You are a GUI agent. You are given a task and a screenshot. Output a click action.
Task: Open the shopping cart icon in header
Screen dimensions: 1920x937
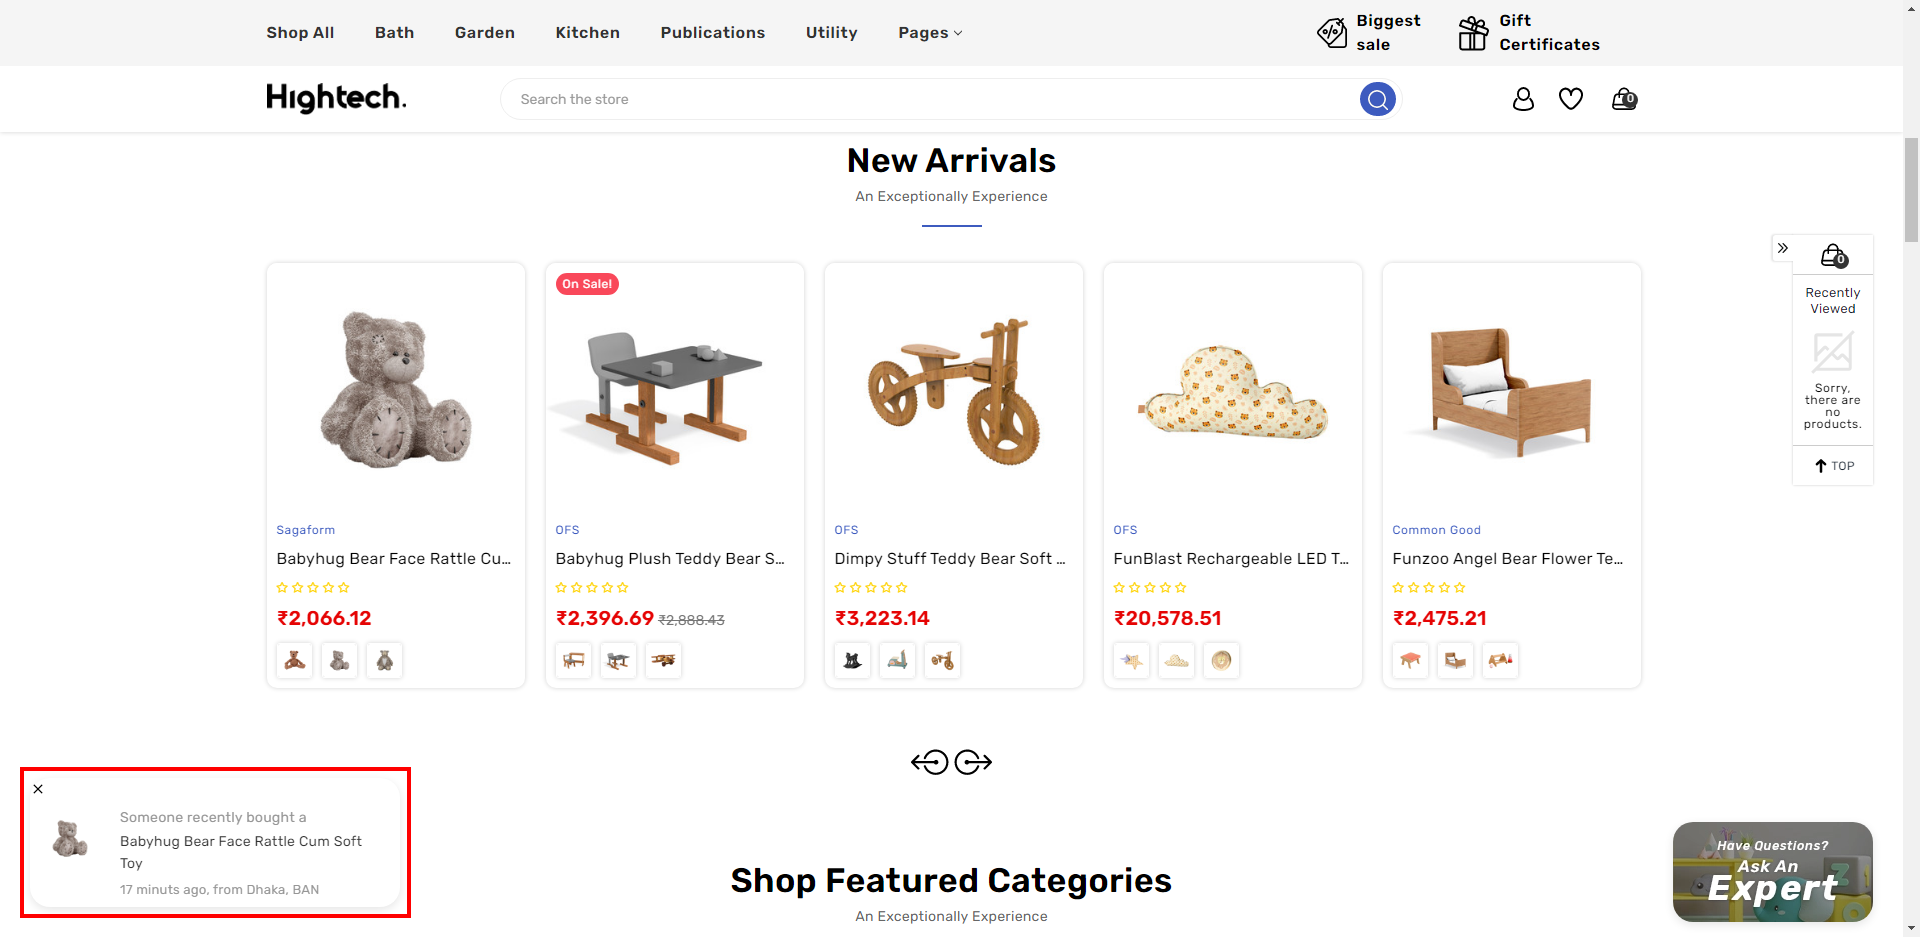click(1624, 99)
